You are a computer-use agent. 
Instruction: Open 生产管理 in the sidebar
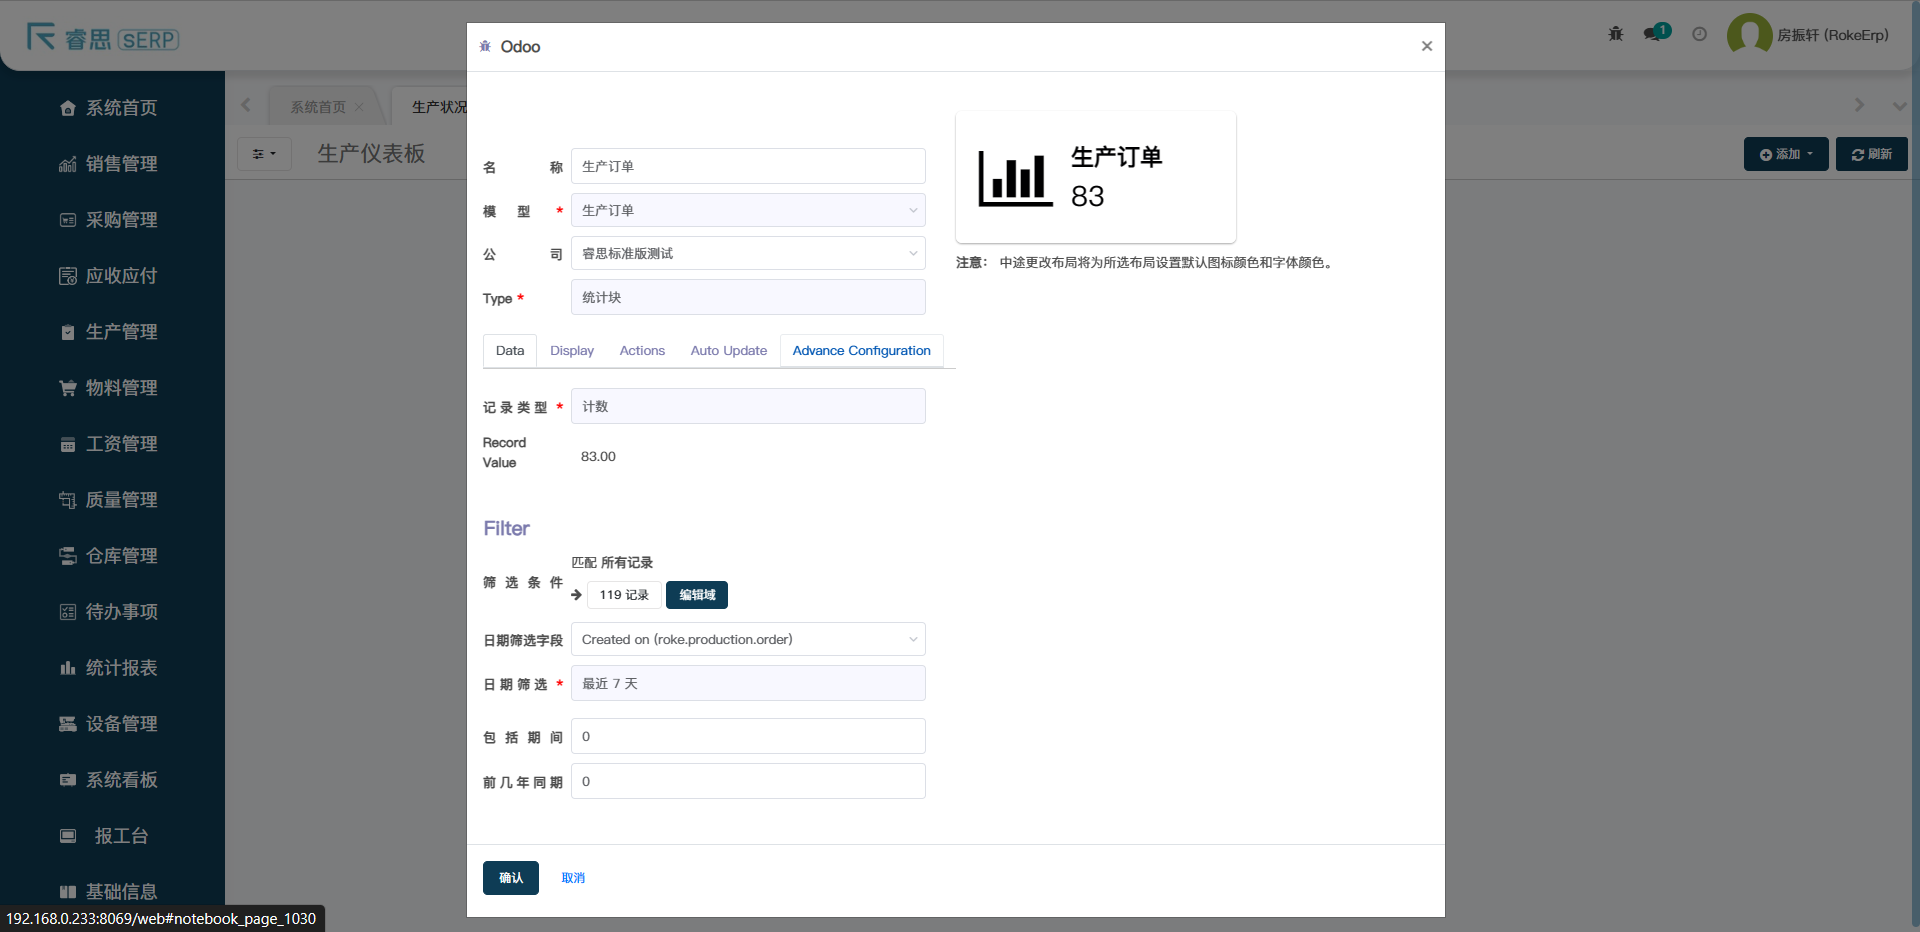pyautogui.click(x=121, y=332)
